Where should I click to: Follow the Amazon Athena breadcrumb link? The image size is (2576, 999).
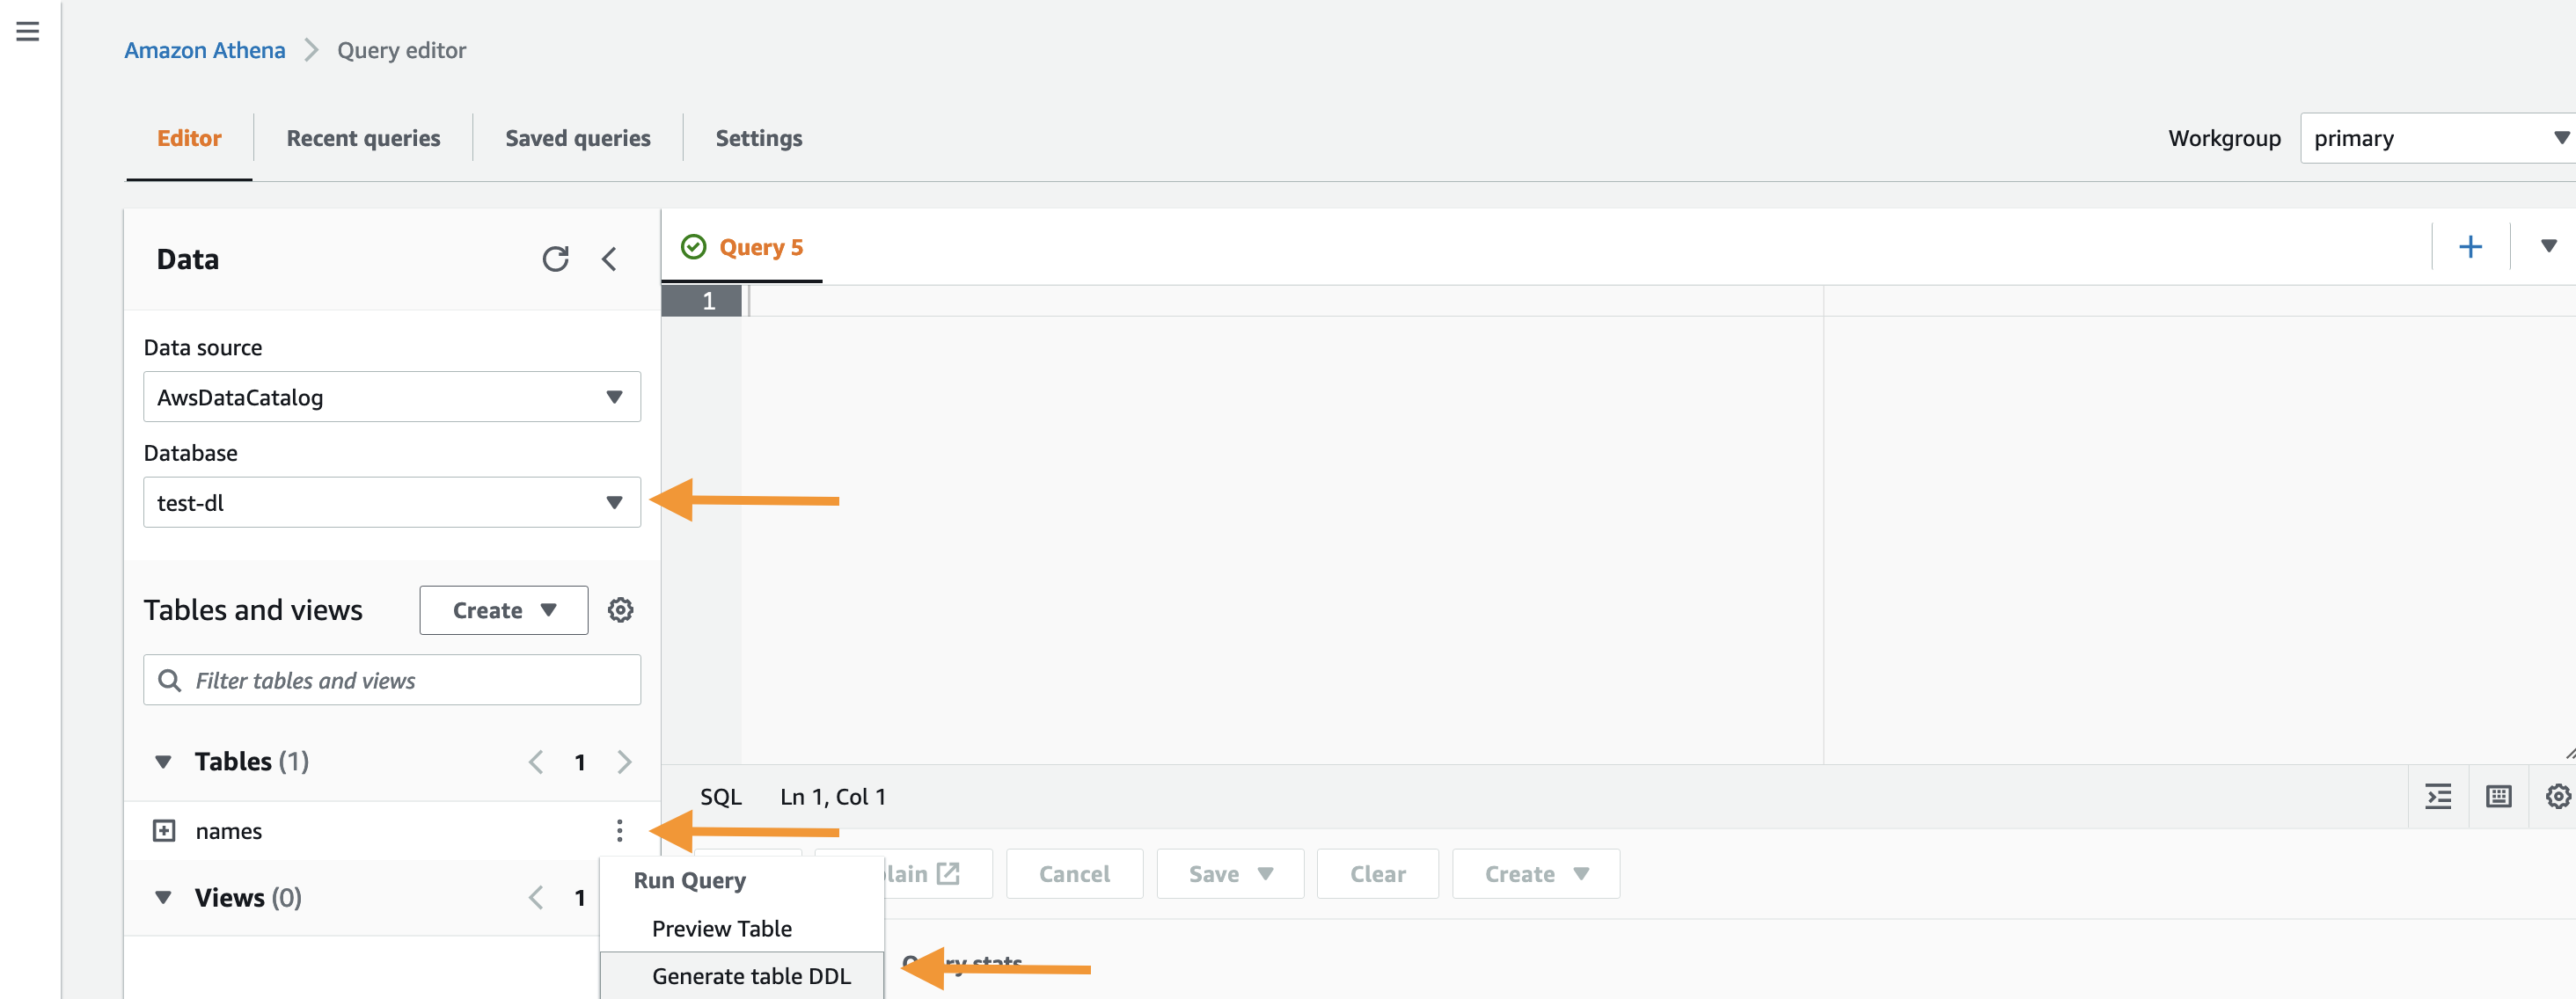tap(204, 50)
